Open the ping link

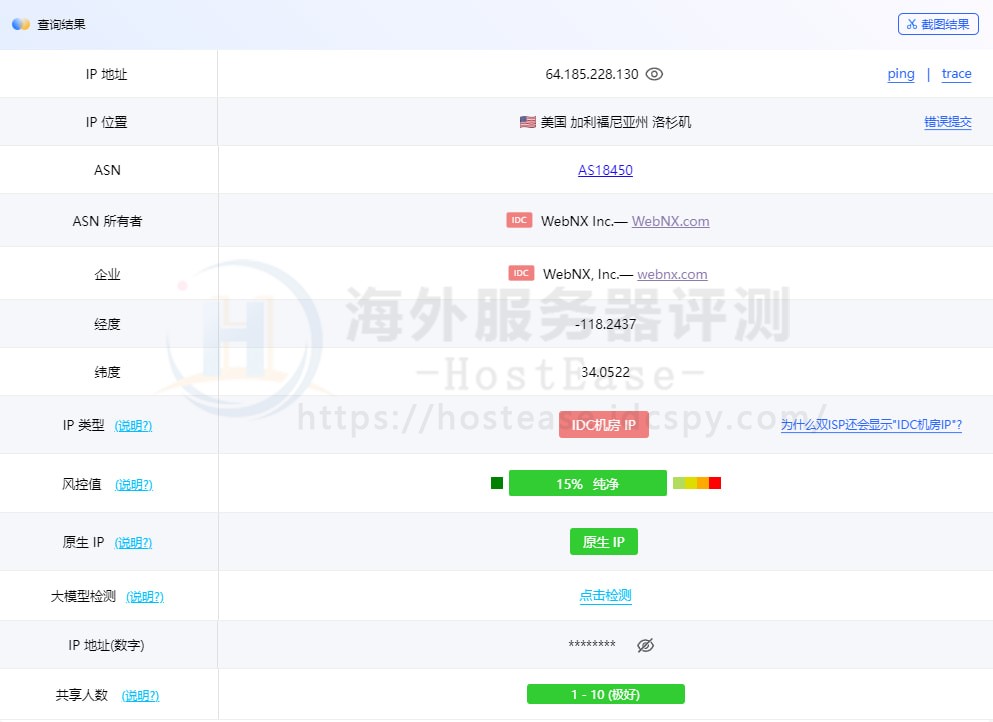pyautogui.click(x=901, y=74)
